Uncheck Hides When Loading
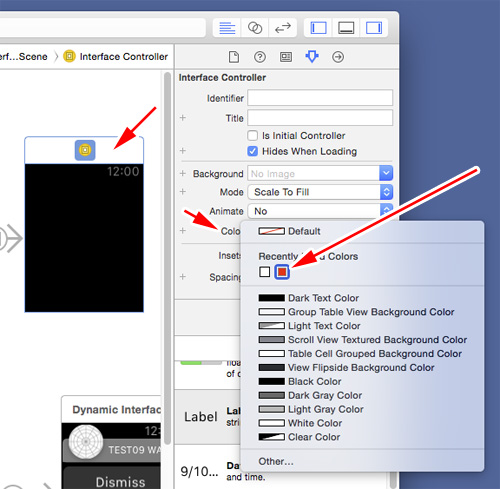This screenshot has height=489, width=500. (252, 151)
